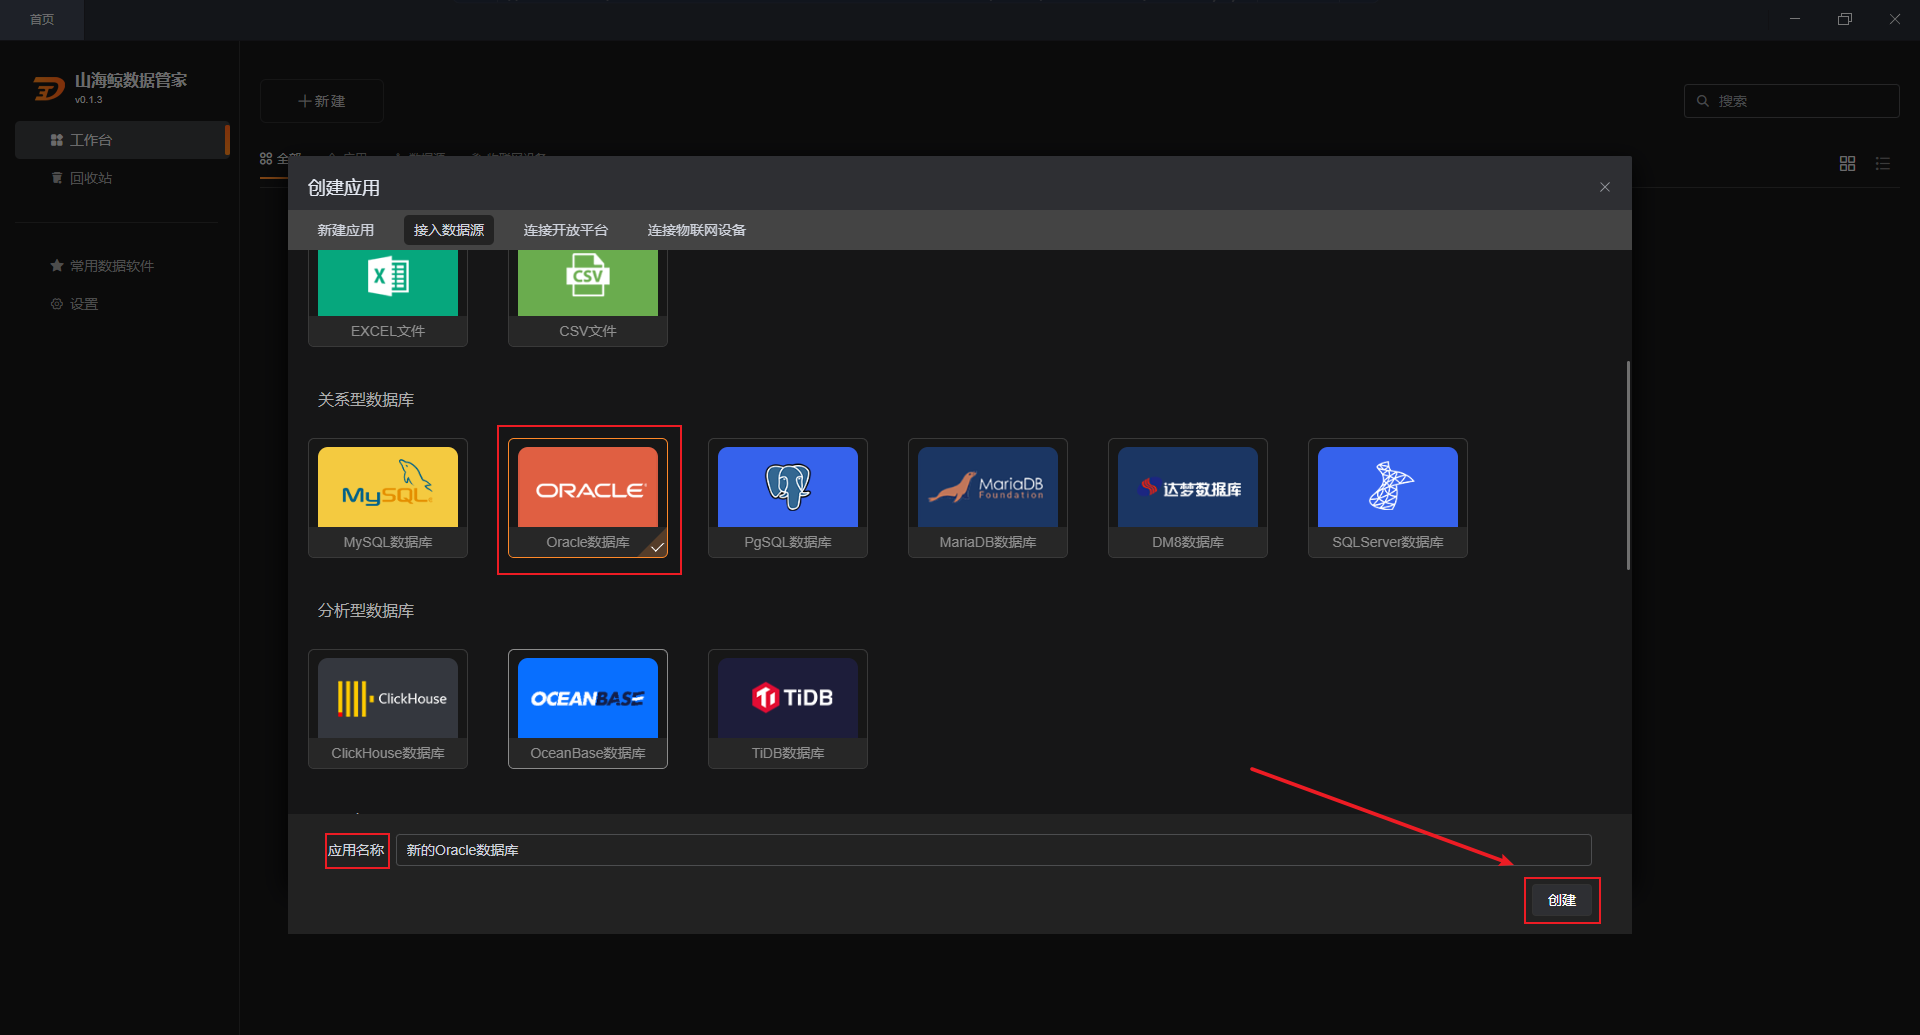Click the 首页 tab in the title bar
This screenshot has width=1920, height=1035.
pos(42,19)
